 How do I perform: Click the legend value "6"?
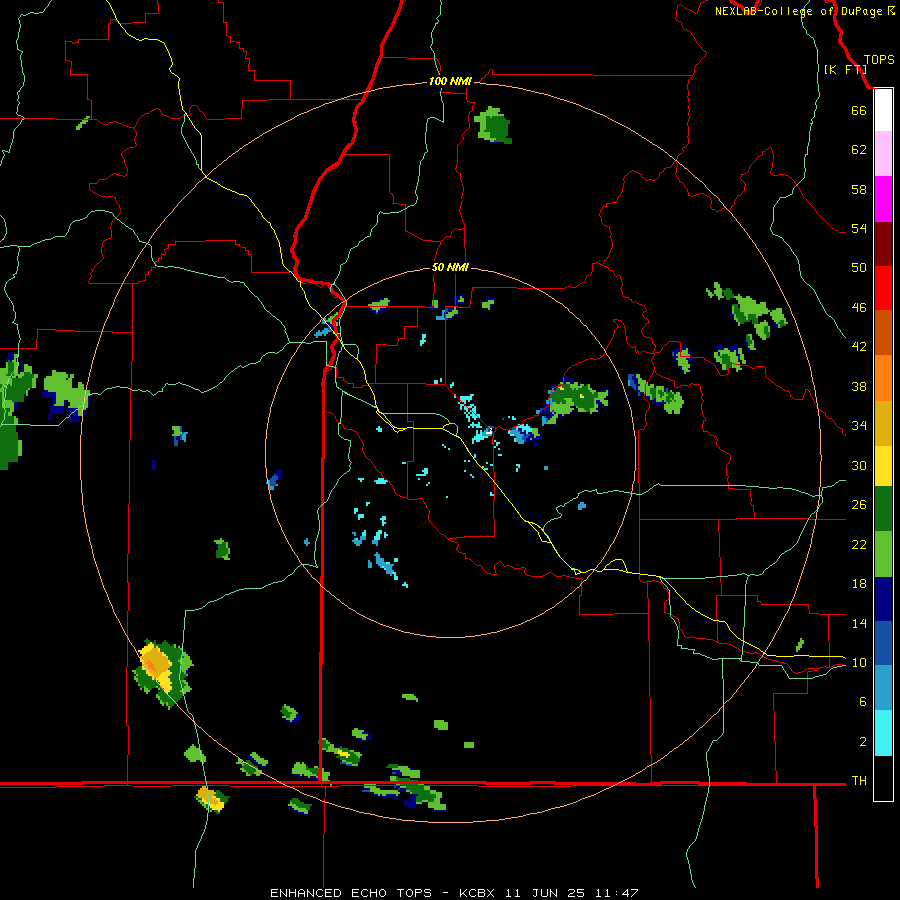pos(862,702)
